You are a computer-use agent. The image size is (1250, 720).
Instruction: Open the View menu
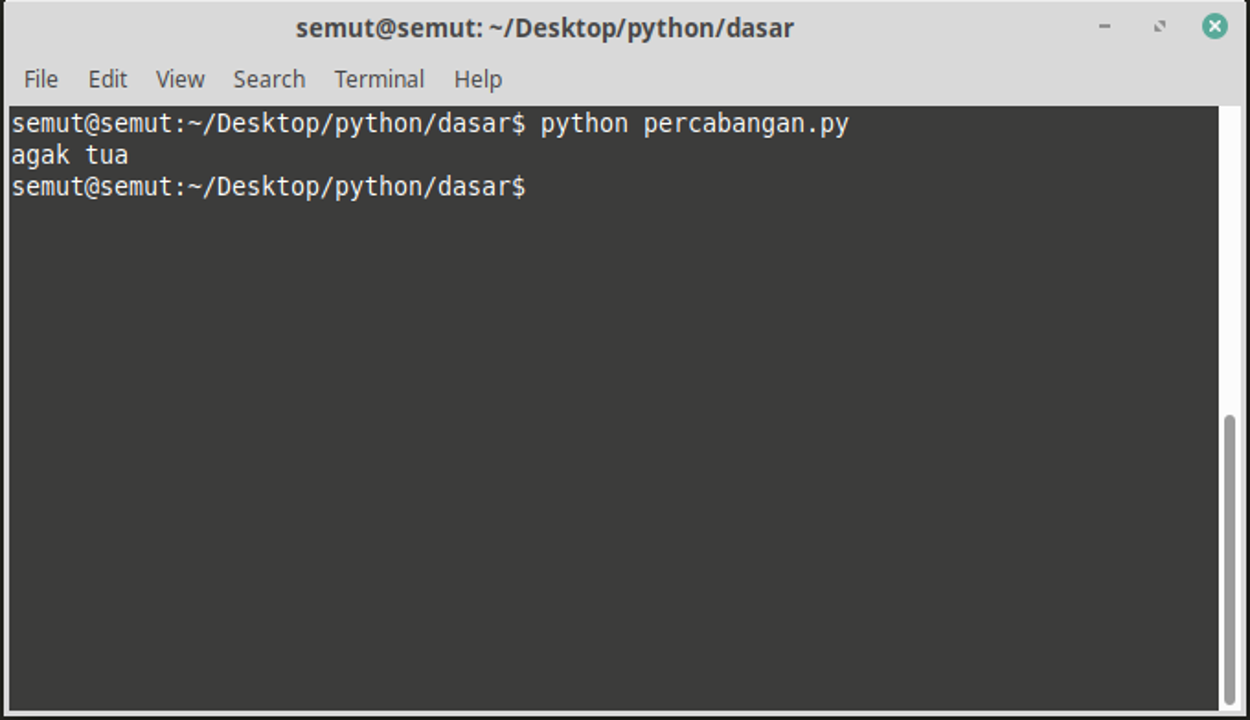[x=180, y=79]
